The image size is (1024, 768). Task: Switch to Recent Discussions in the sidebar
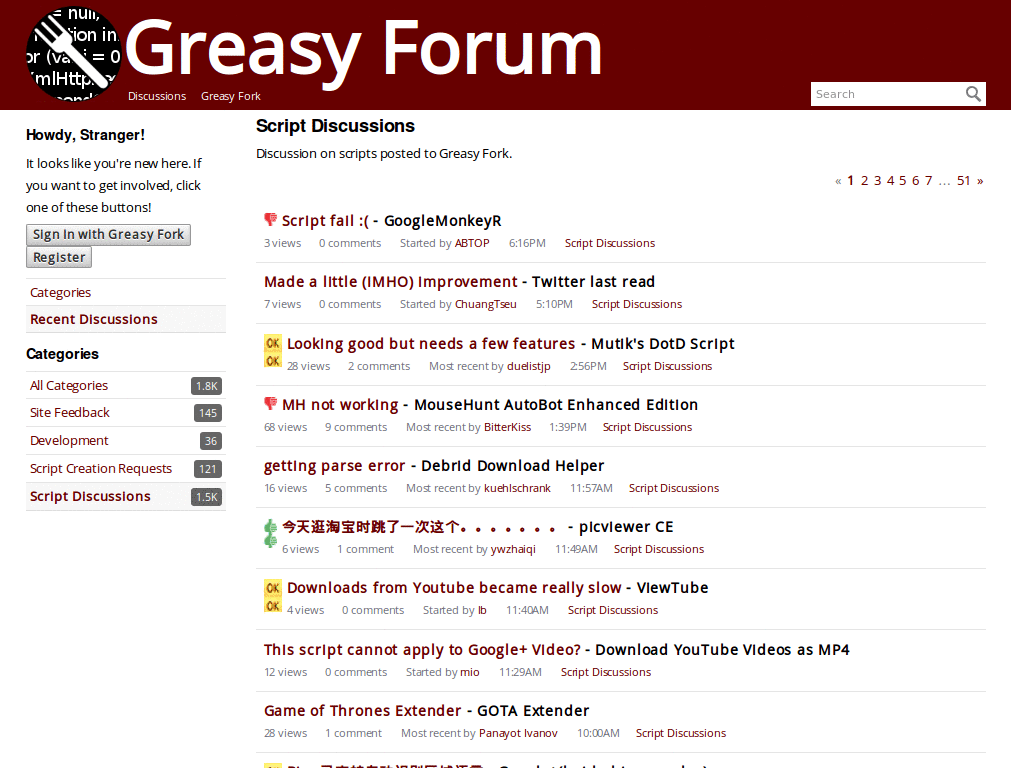pyautogui.click(x=93, y=319)
